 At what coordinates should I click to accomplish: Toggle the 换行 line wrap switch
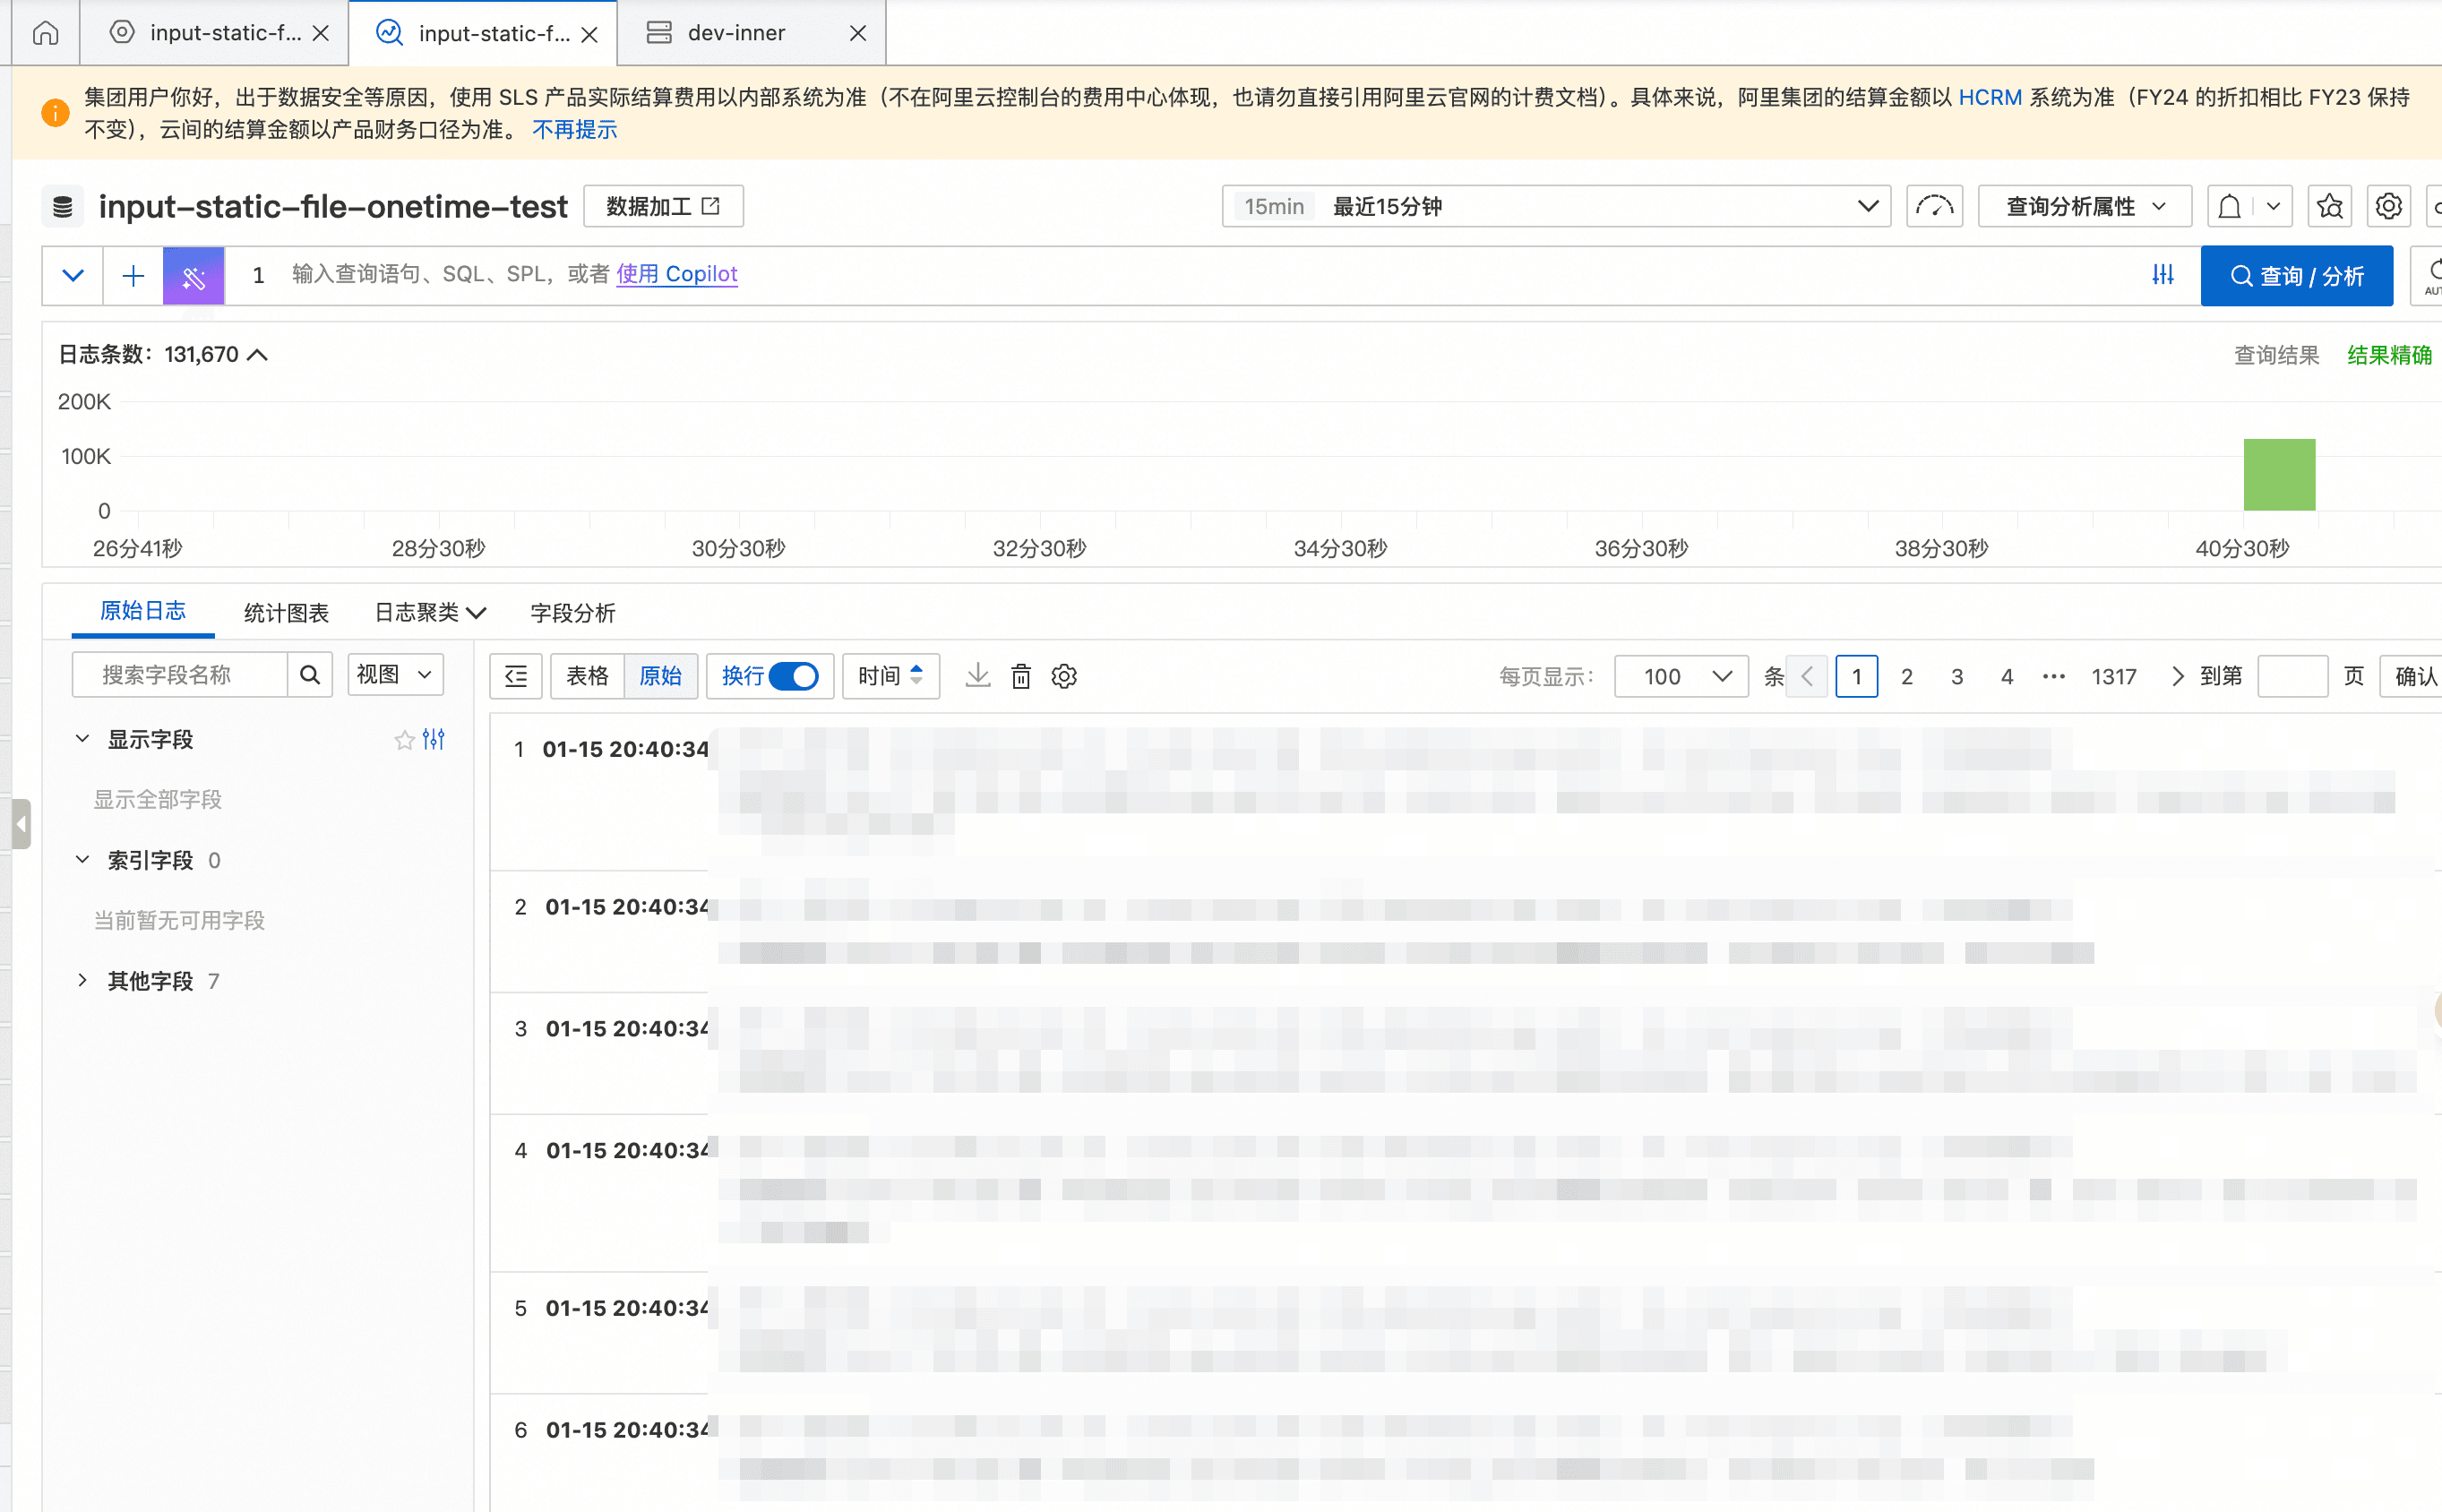793,676
